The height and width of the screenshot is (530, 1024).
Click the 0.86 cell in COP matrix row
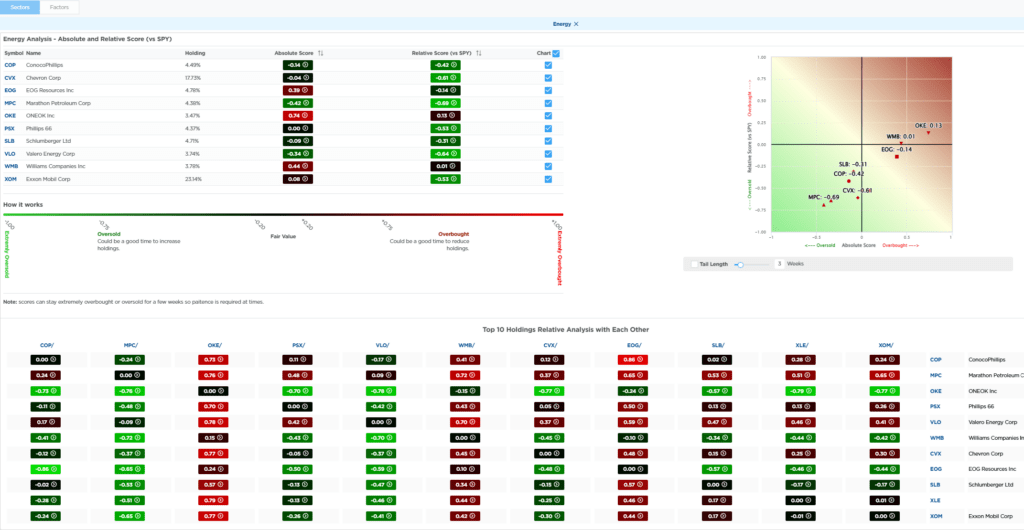(633, 360)
